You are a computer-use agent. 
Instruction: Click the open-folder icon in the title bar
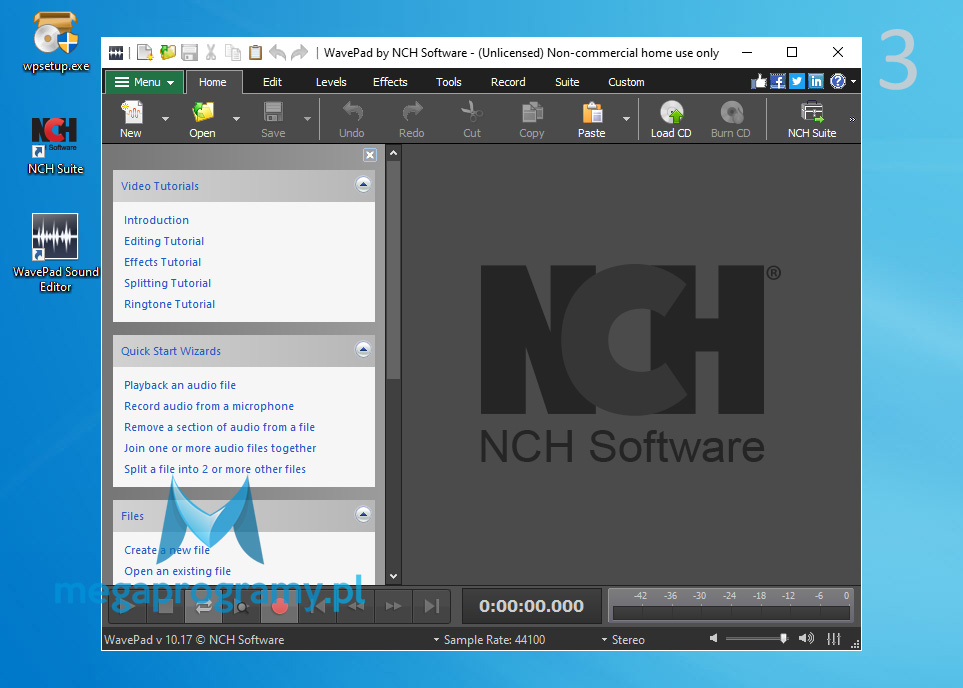click(x=168, y=53)
